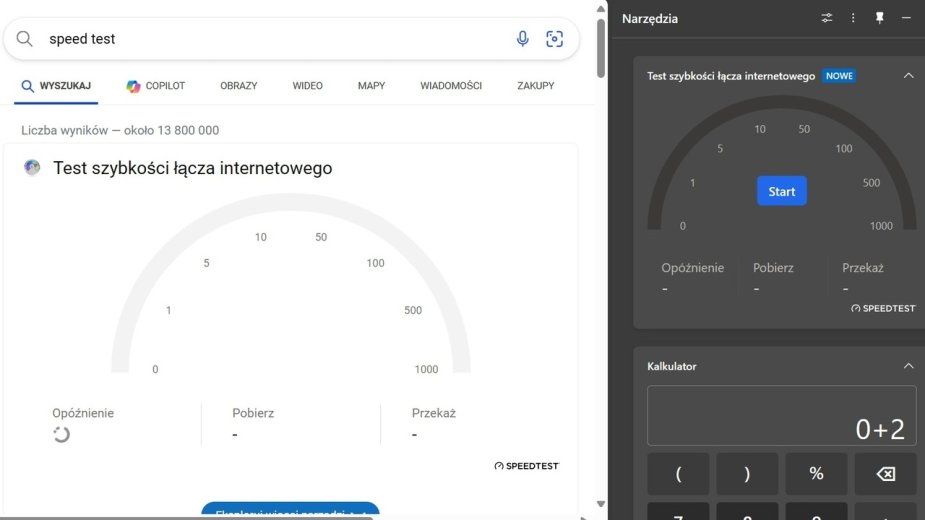Open the COPILOT tab
Screen dimensions: 925x520
156,86
